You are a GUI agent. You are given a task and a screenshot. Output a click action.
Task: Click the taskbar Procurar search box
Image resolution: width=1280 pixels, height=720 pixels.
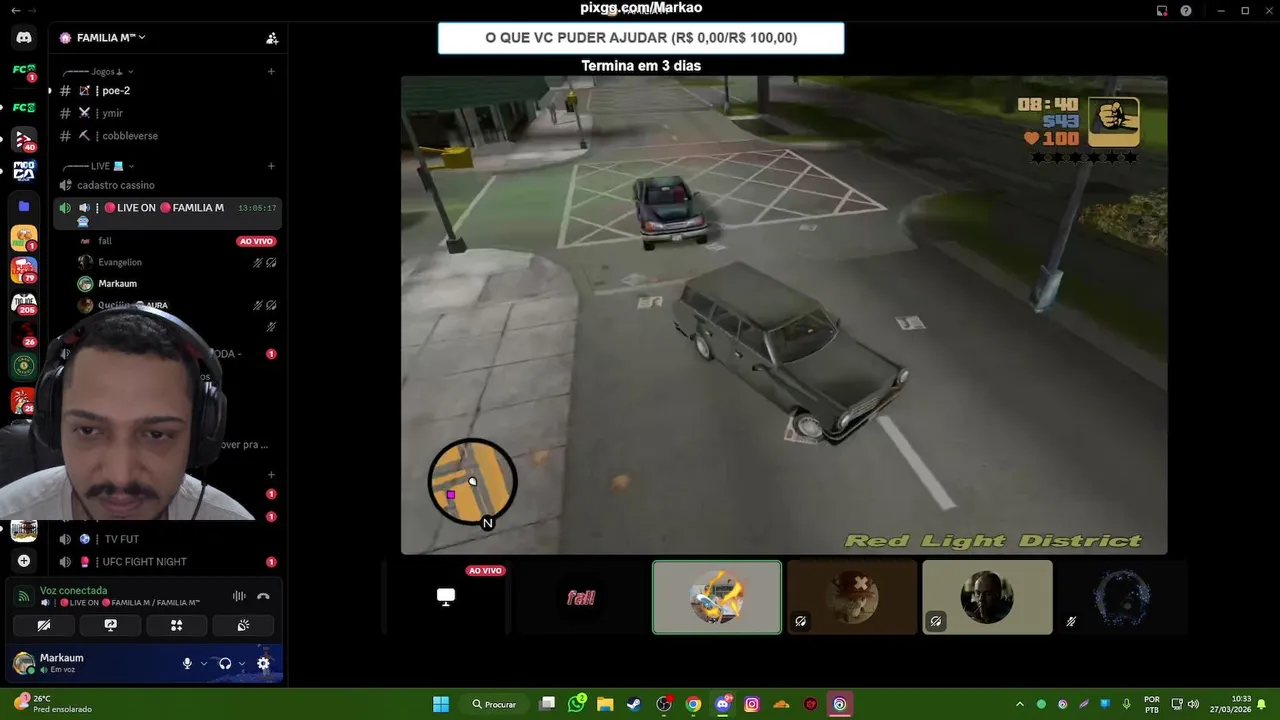click(494, 704)
